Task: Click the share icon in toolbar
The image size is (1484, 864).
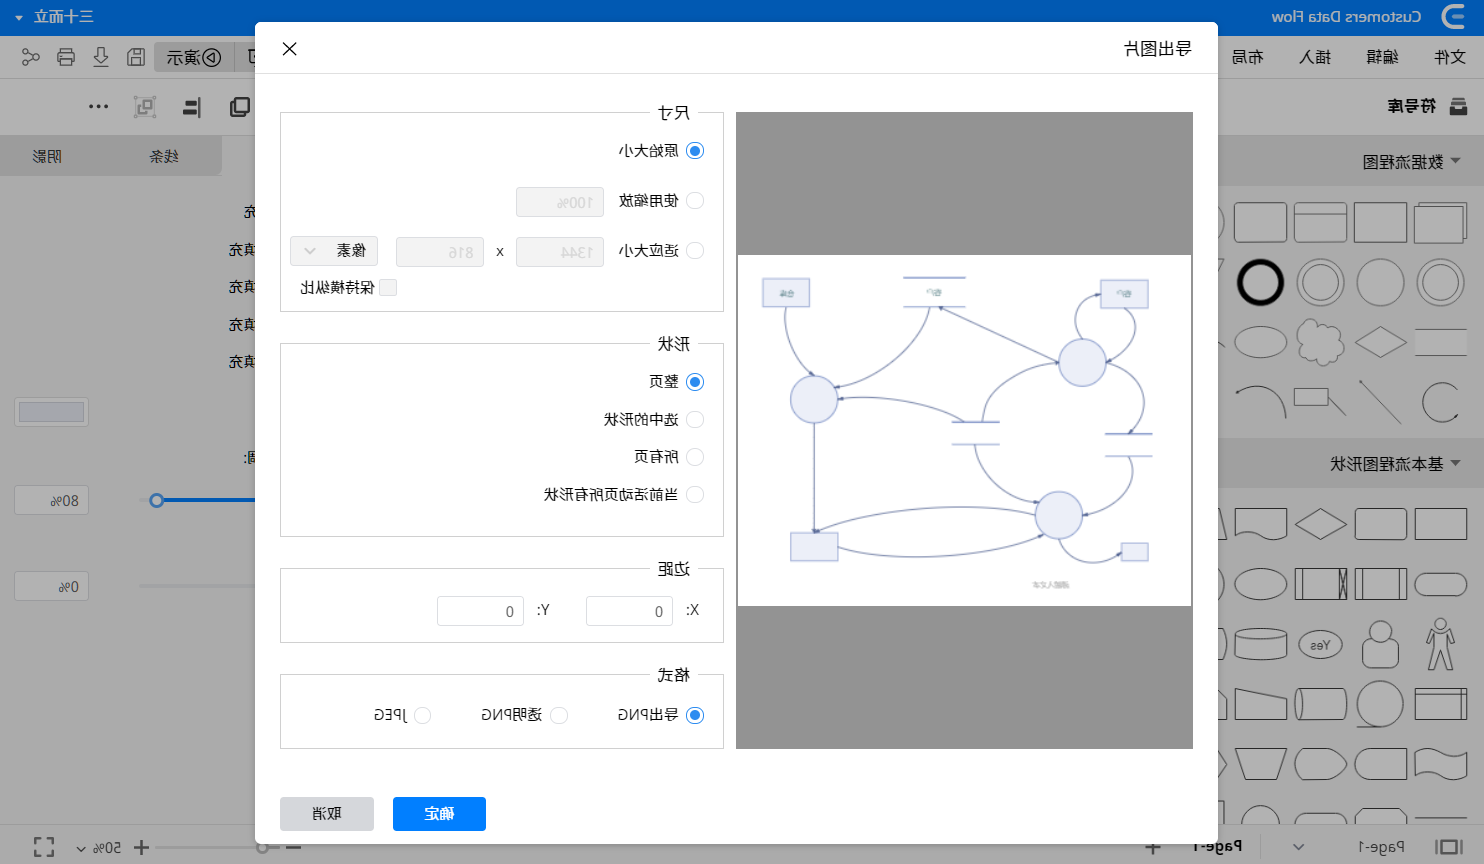Action: pos(31,57)
